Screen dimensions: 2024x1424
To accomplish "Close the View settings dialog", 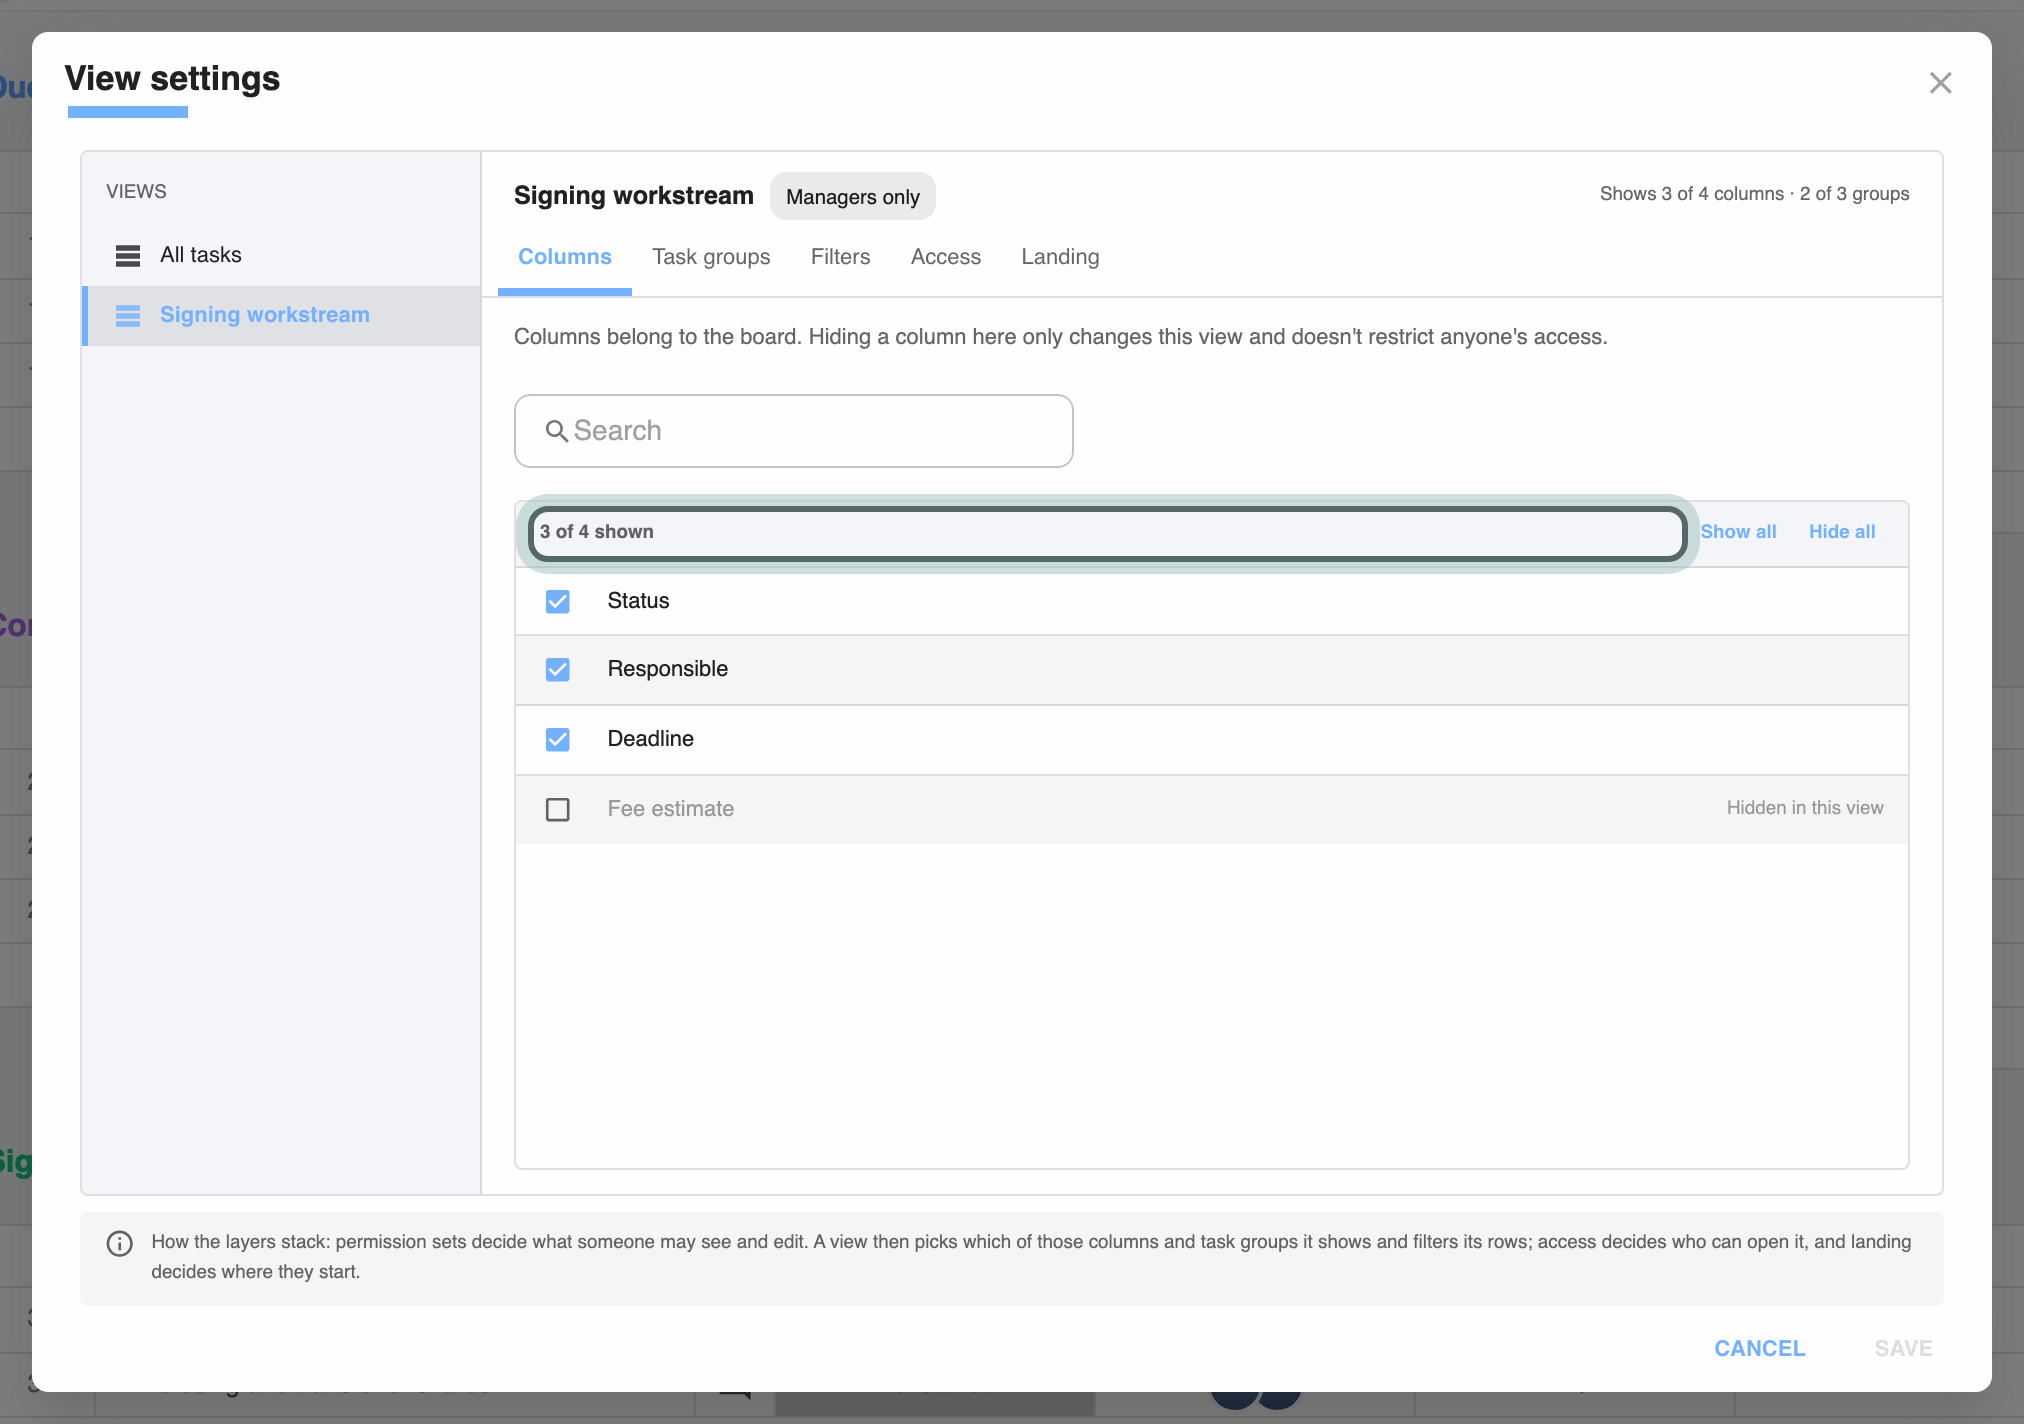I will pos(1940,83).
